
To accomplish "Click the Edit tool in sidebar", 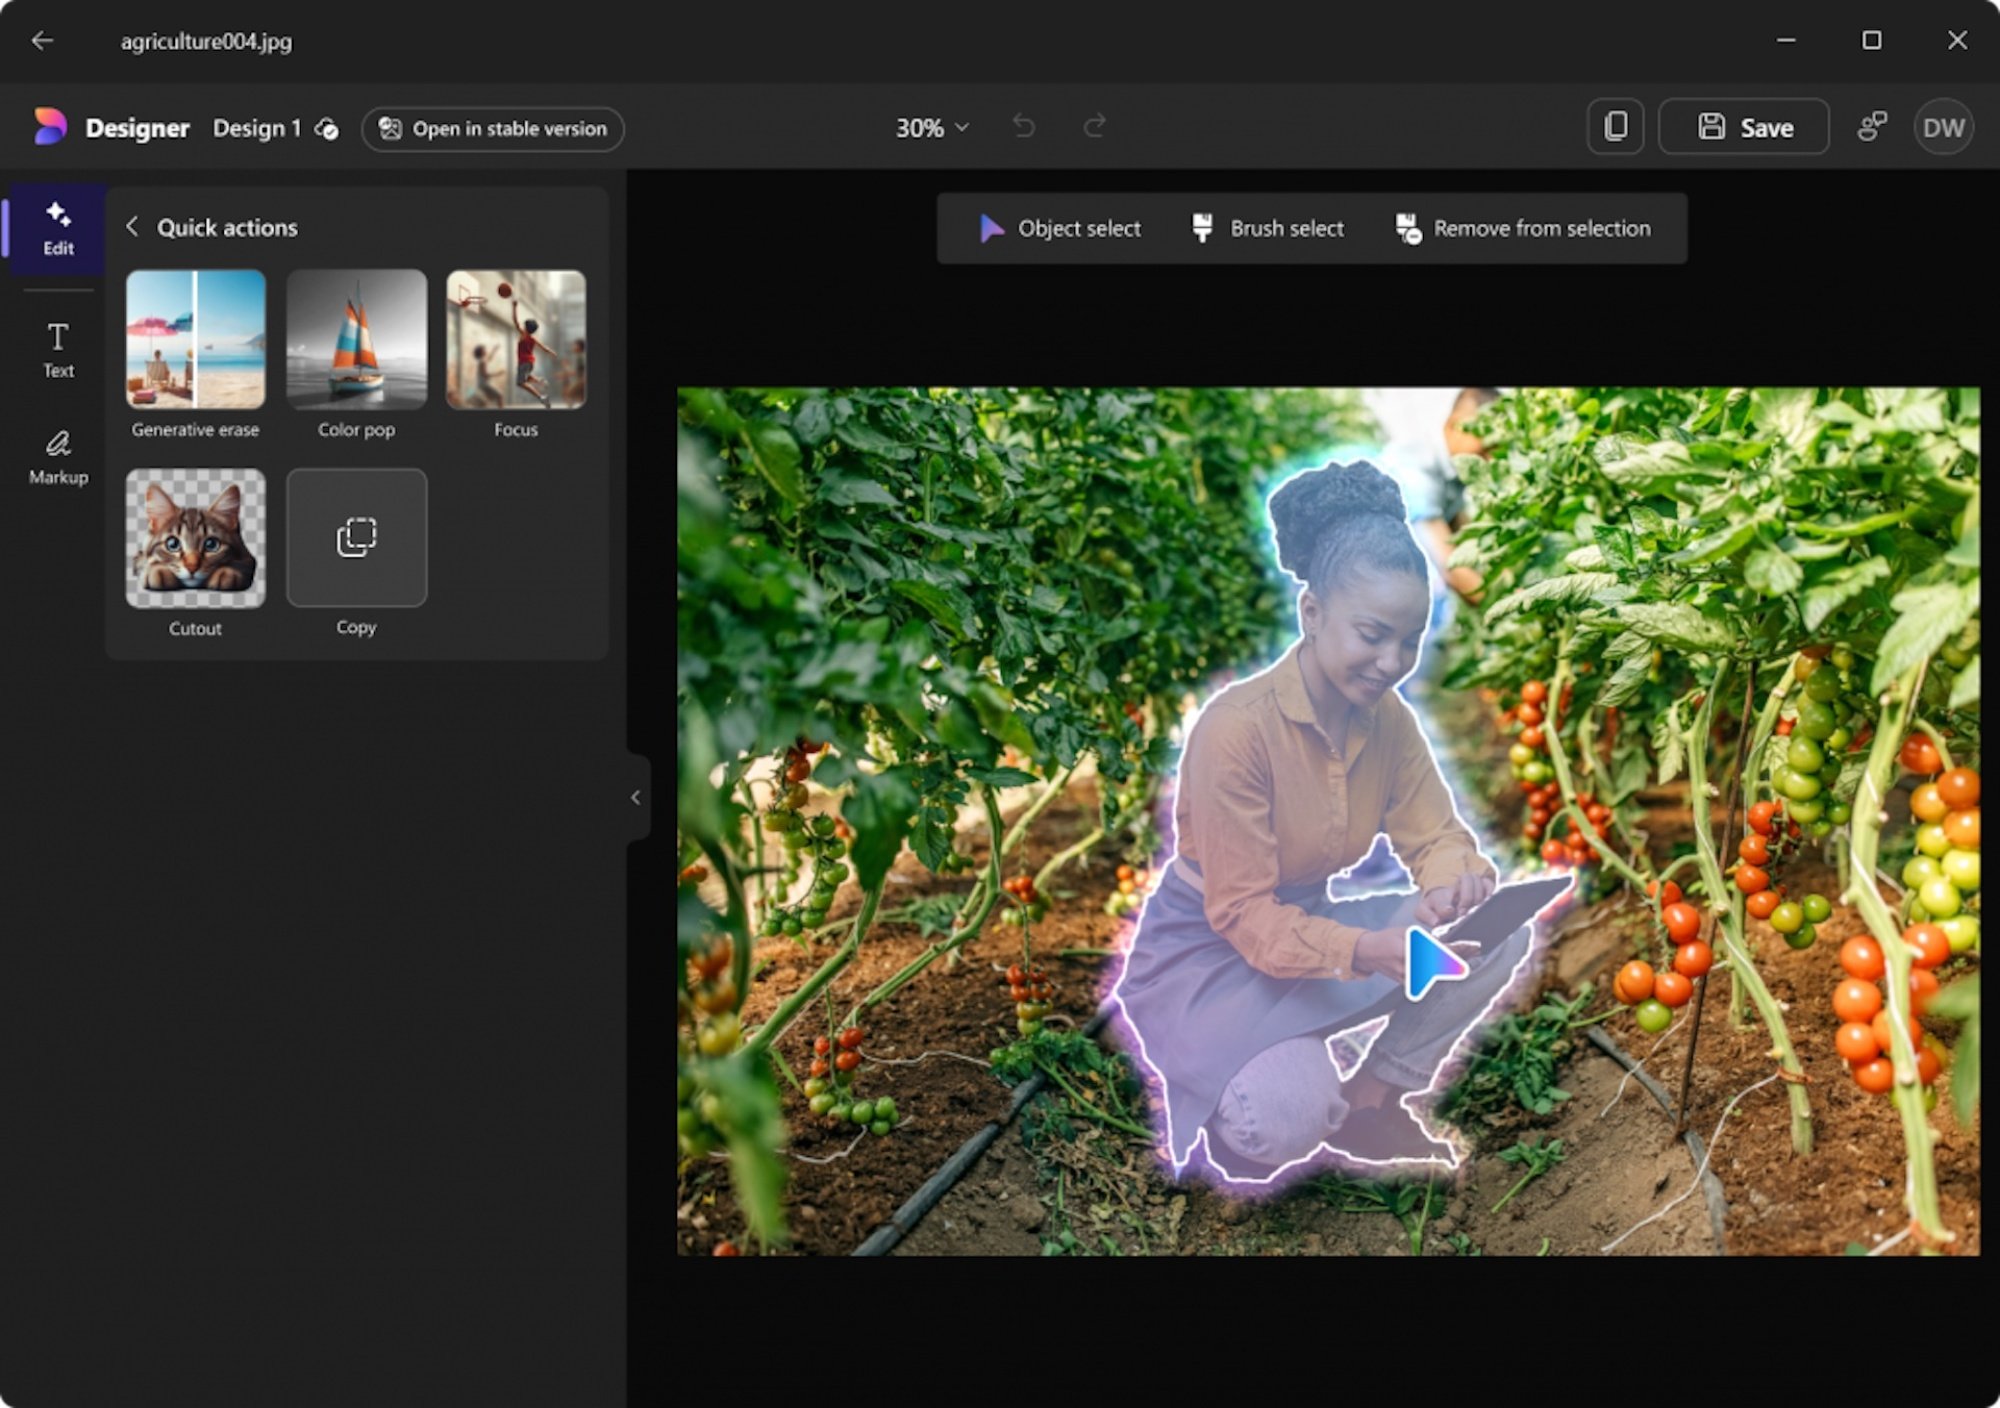I will click(56, 229).
